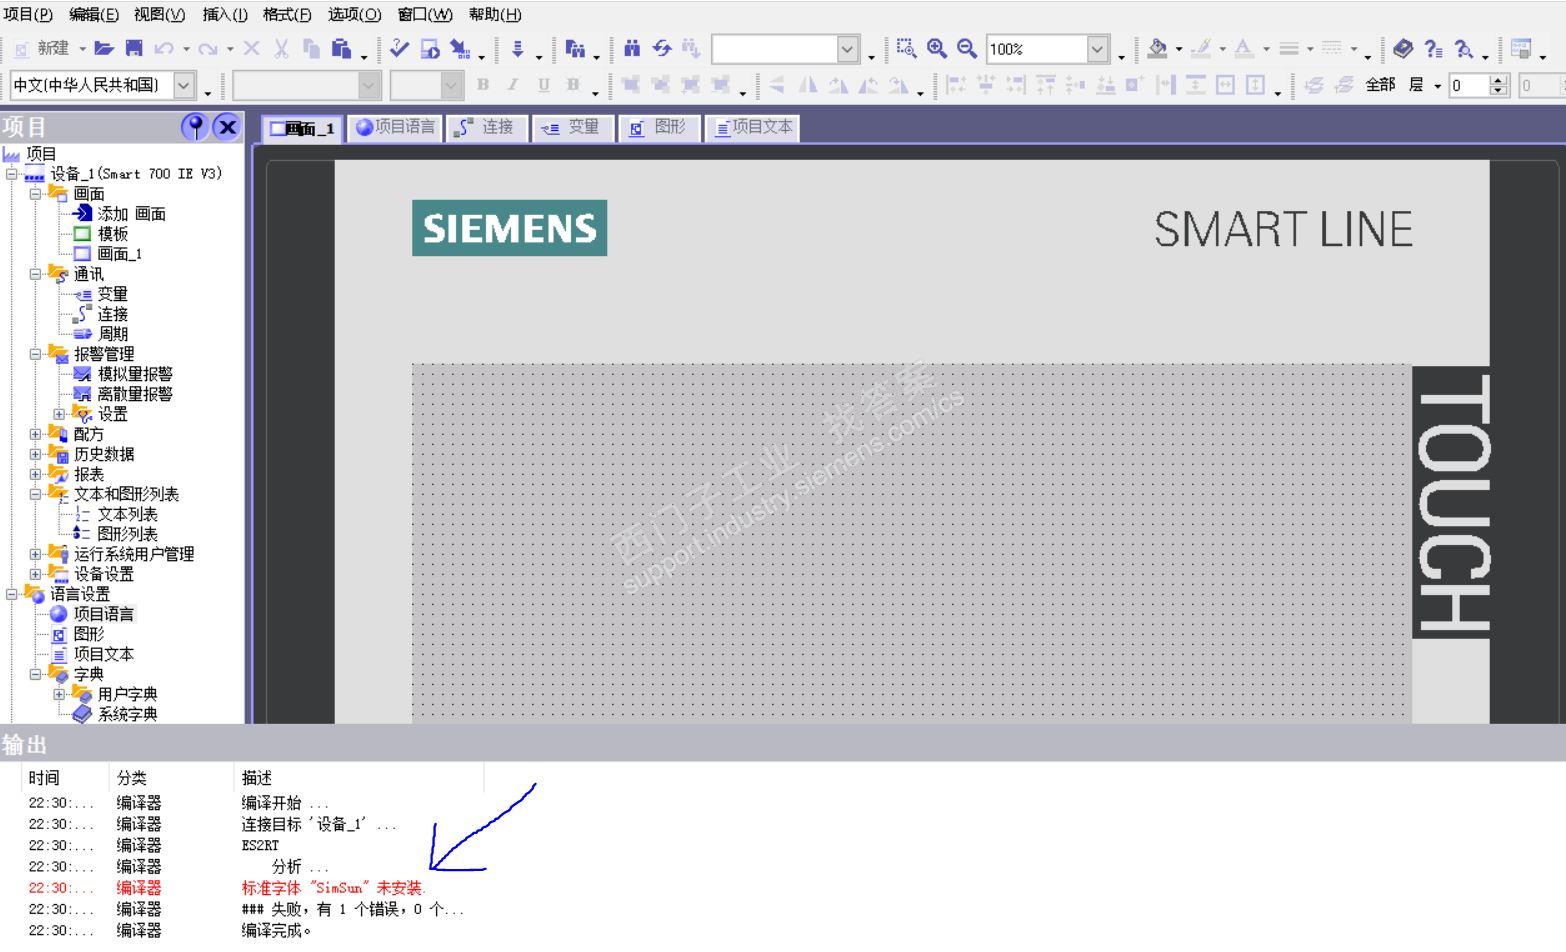Switch to the 变量 tab
The image size is (1566, 952).
[571, 127]
